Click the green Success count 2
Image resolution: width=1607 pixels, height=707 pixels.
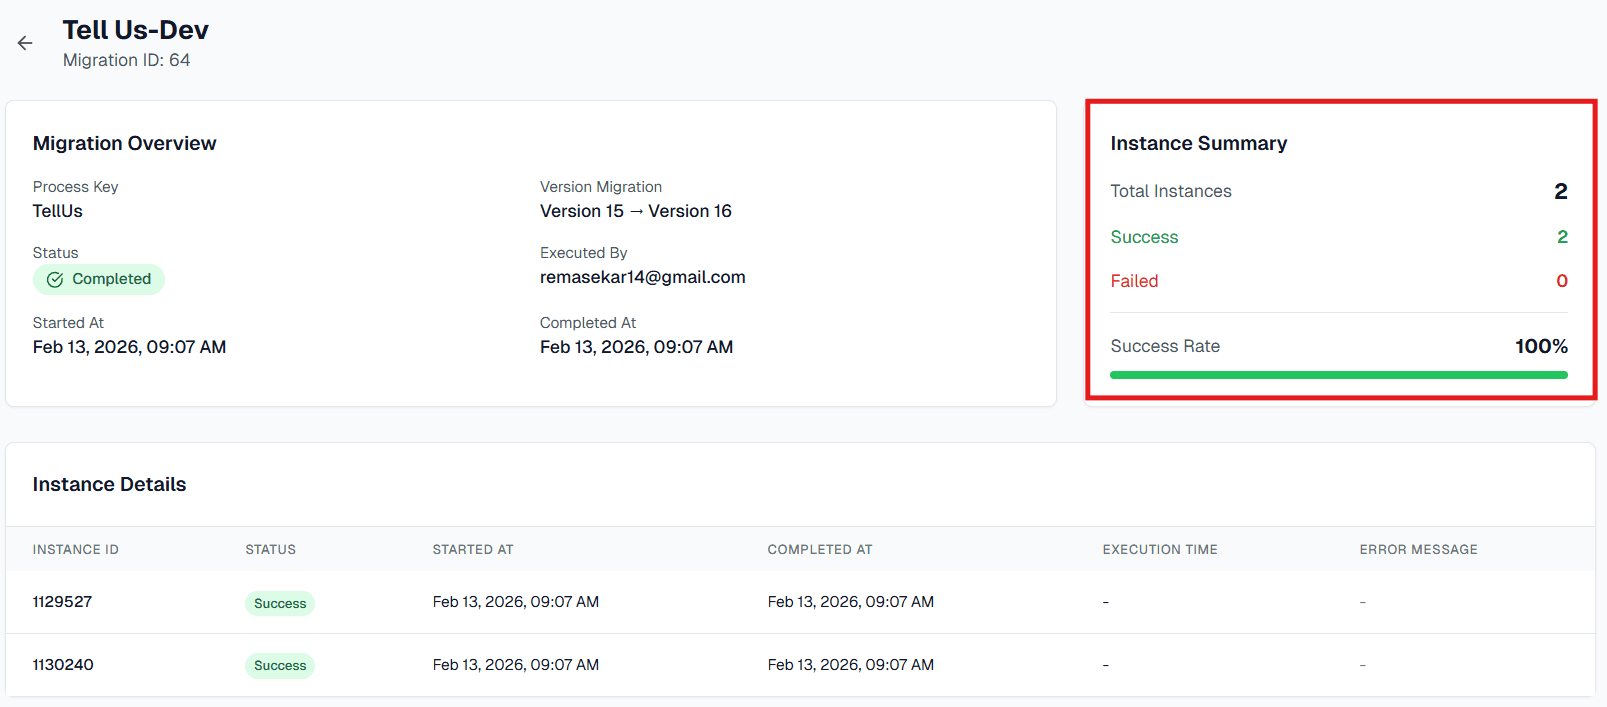pos(1562,237)
